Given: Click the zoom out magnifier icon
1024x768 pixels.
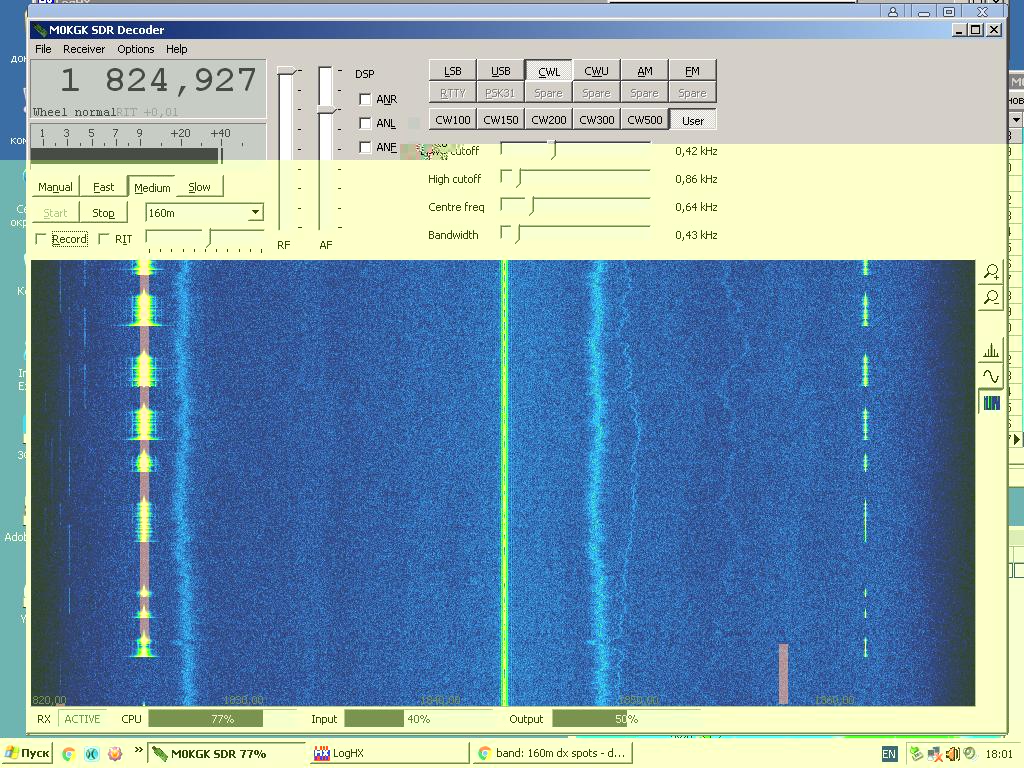Looking at the screenshot, I should [990, 297].
